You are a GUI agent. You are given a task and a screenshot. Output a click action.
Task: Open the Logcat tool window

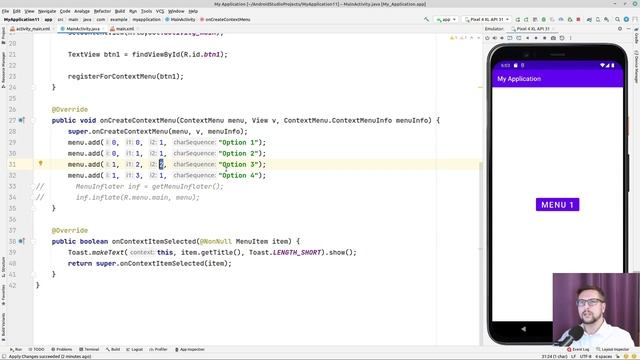pos(135,349)
